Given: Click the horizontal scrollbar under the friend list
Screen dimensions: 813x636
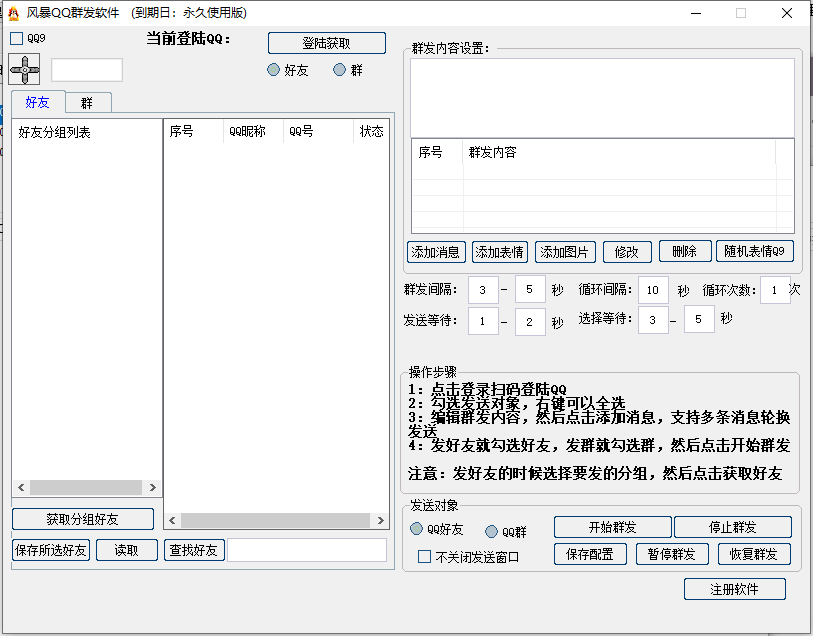Looking at the screenshot, I should pyautogui.click(x=85, y=487).
